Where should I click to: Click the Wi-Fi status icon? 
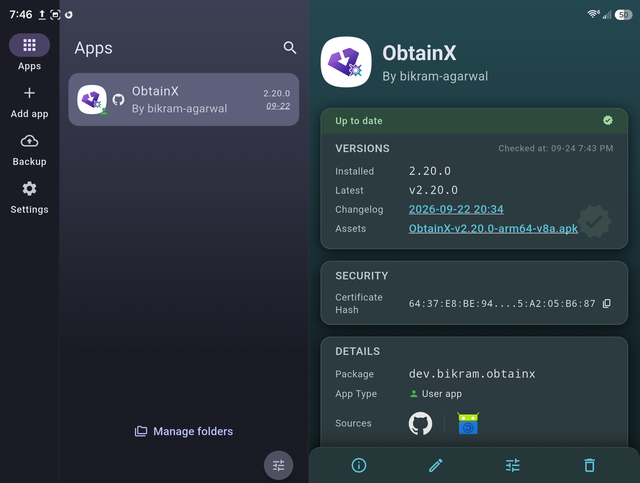593,14
